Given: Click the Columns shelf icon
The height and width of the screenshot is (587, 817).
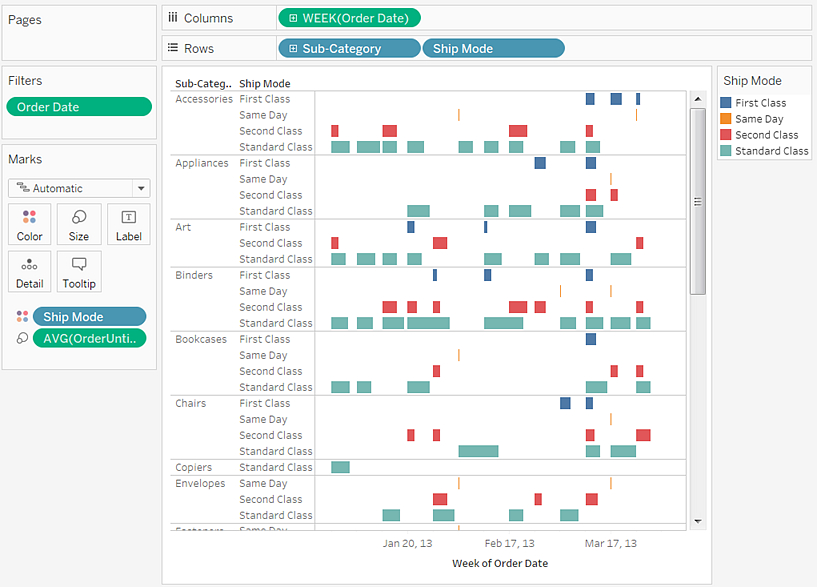Looking at the screenshot, I should click(172, 18).
